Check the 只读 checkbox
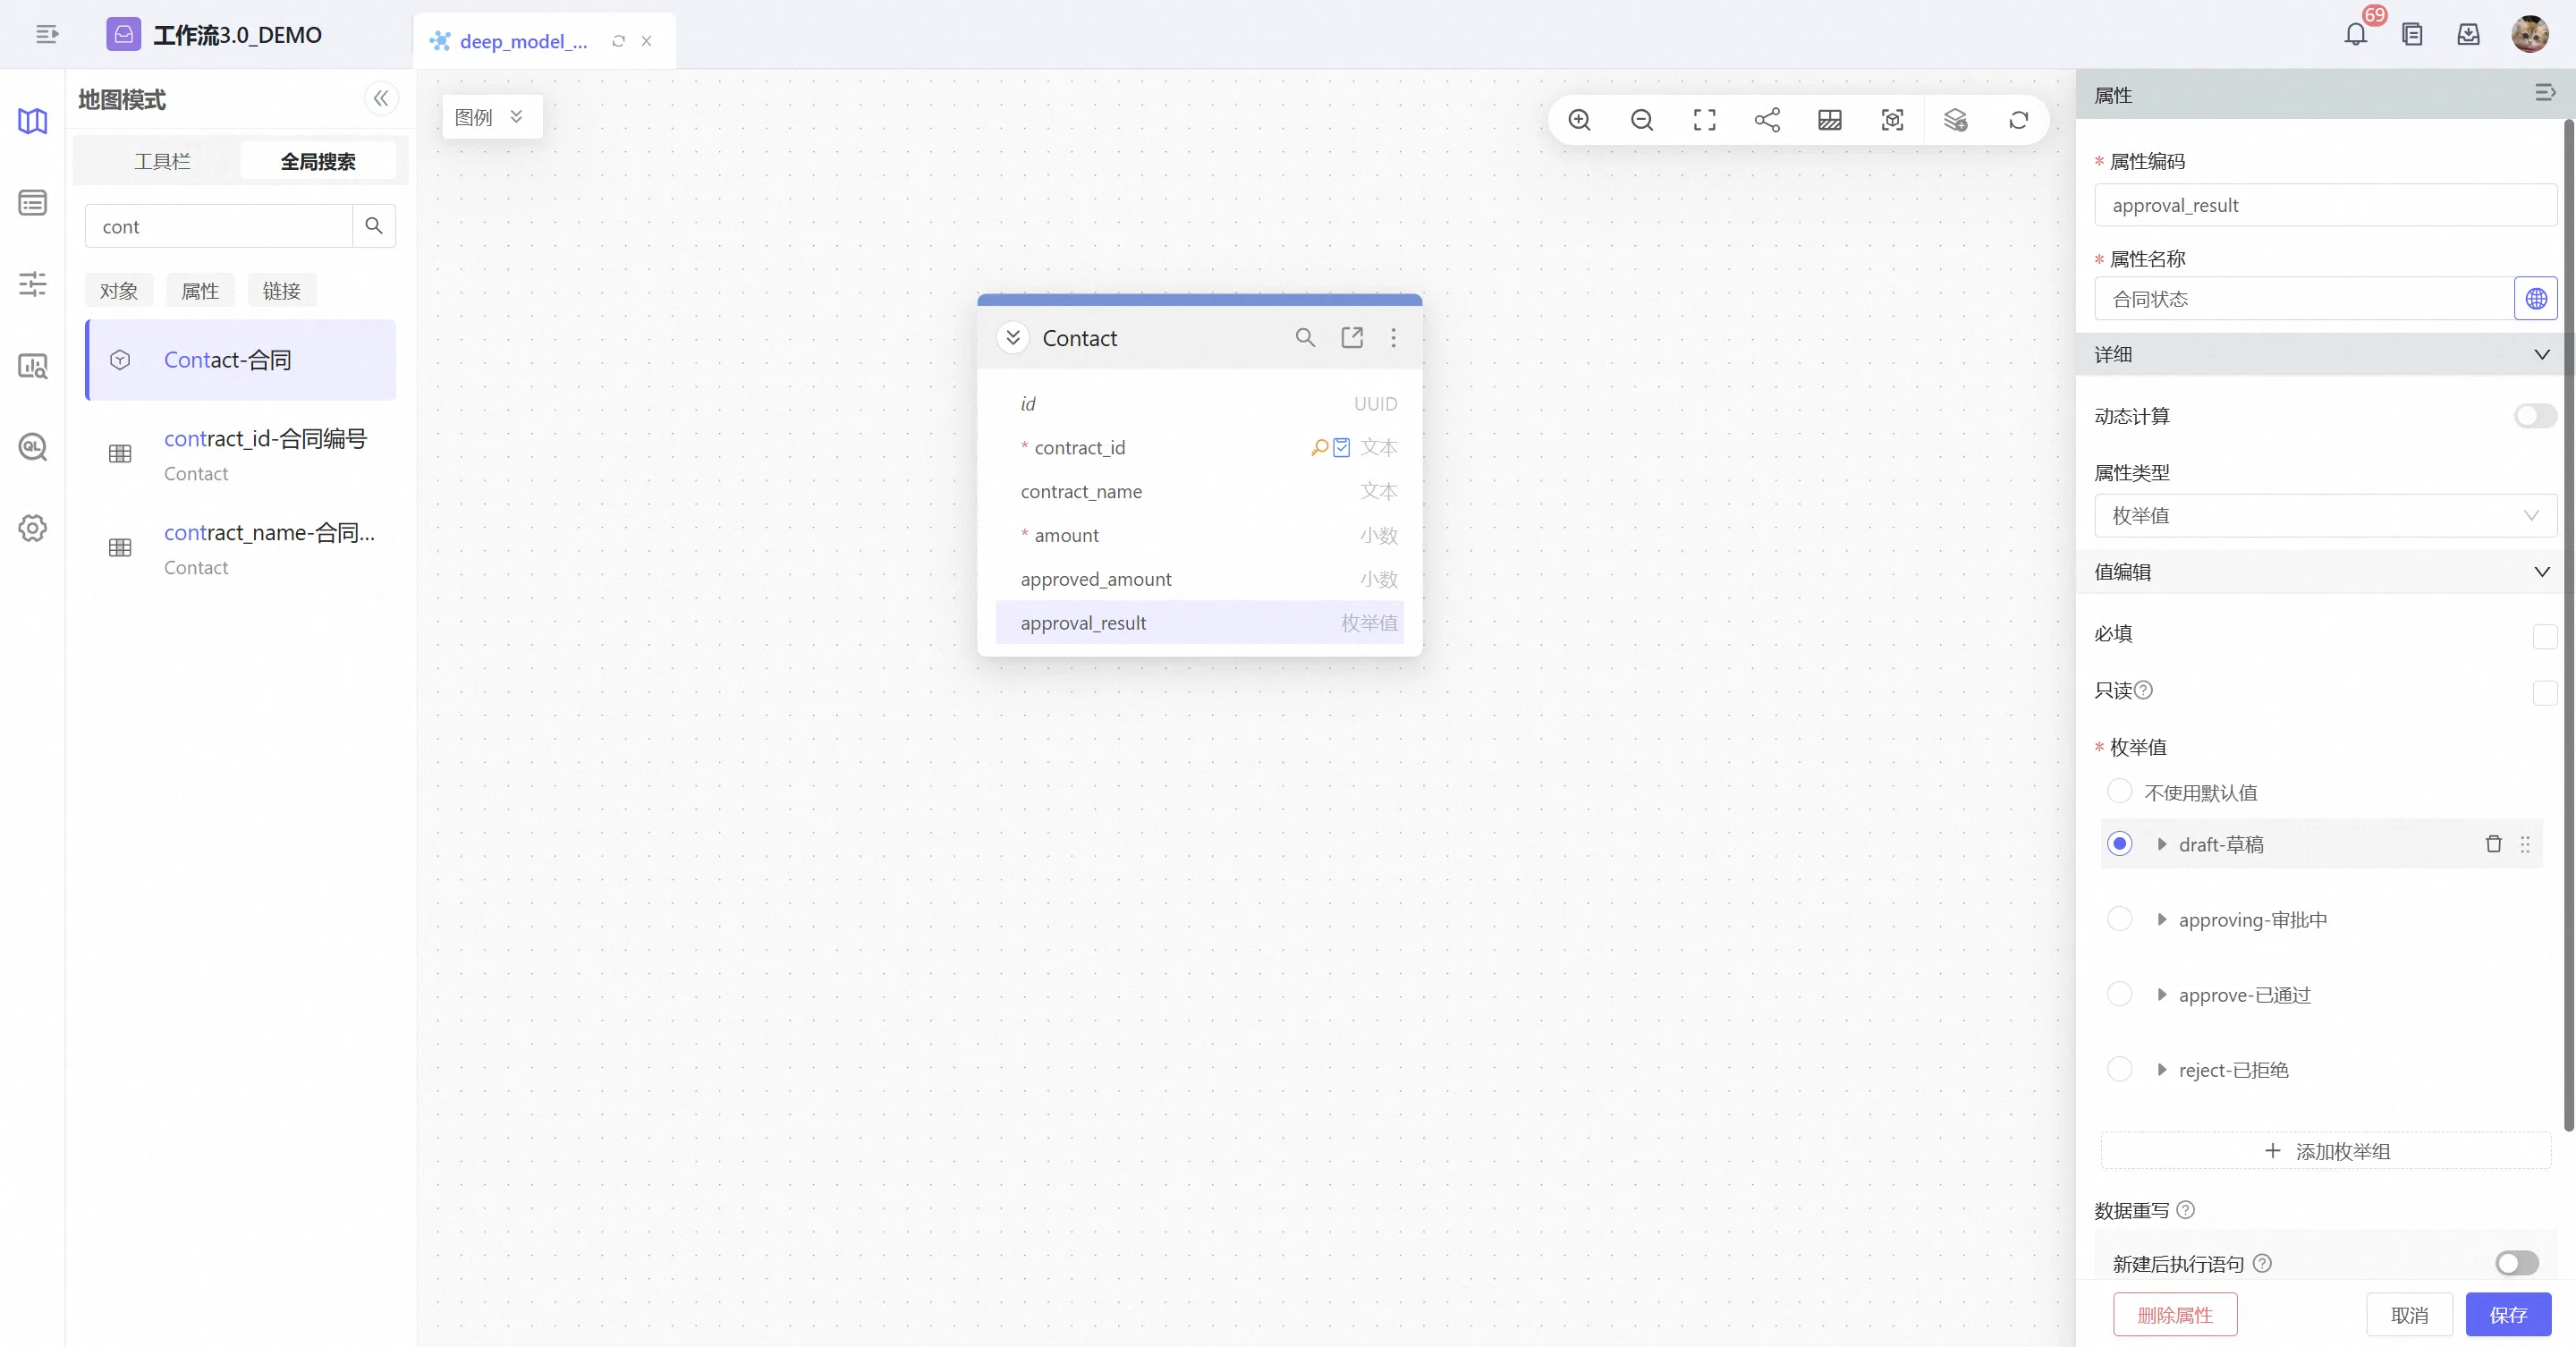 (x=2545, y=692)
